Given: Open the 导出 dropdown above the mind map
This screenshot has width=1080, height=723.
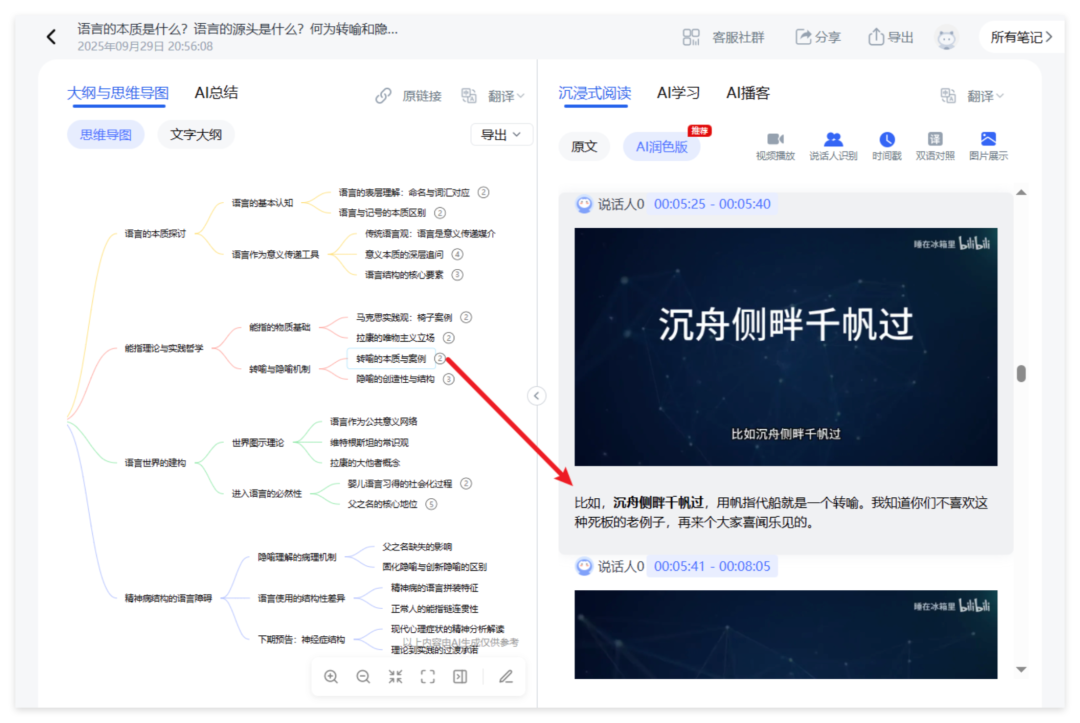Looking at the screenshot, I should pos(501,135).
